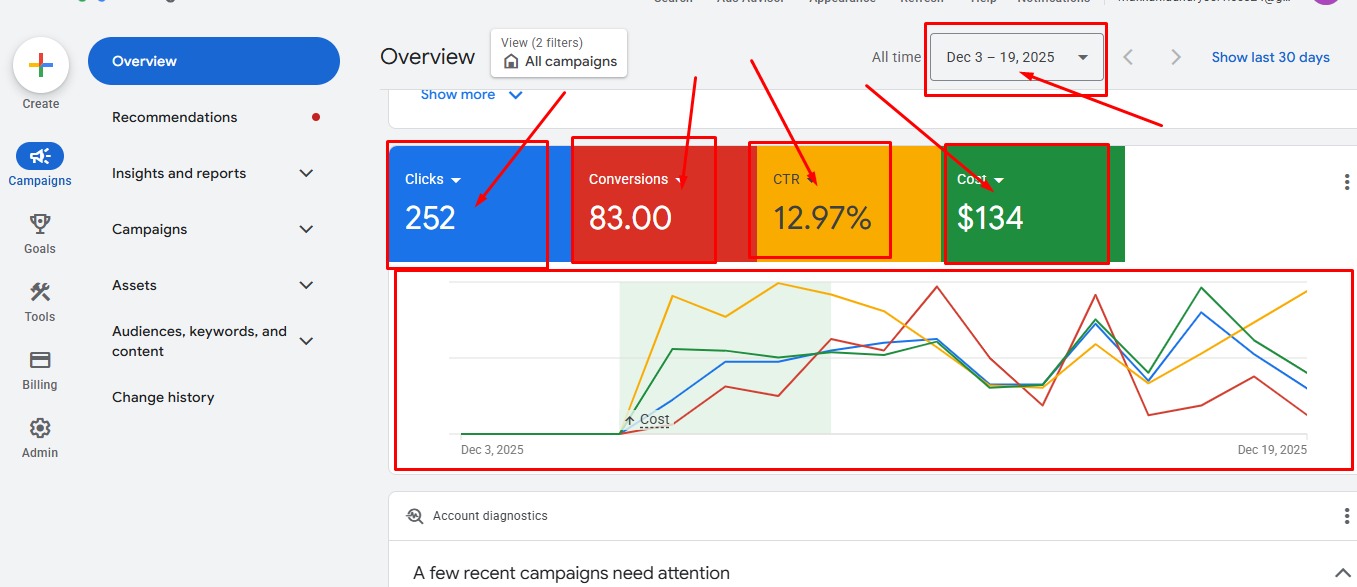Go to next date range arrow
1357x587 pixels.
click(1176, 58)
